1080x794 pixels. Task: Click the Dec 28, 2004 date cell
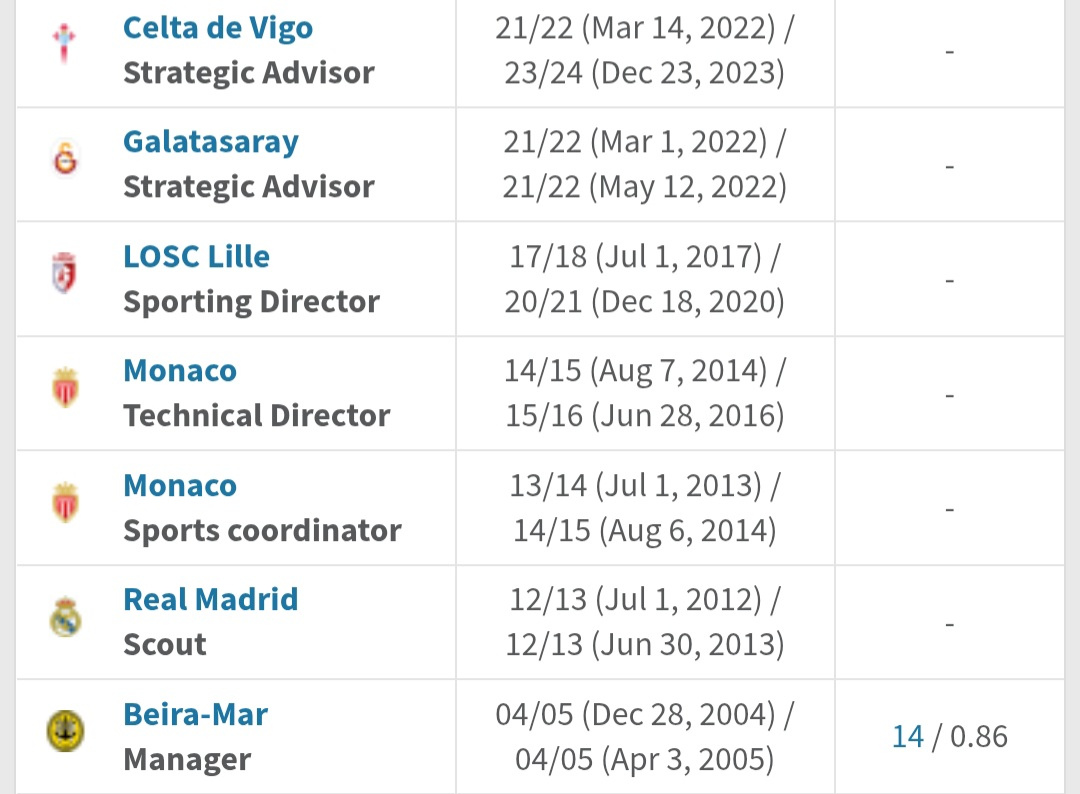pyautogui.click(x=645, y=737)
